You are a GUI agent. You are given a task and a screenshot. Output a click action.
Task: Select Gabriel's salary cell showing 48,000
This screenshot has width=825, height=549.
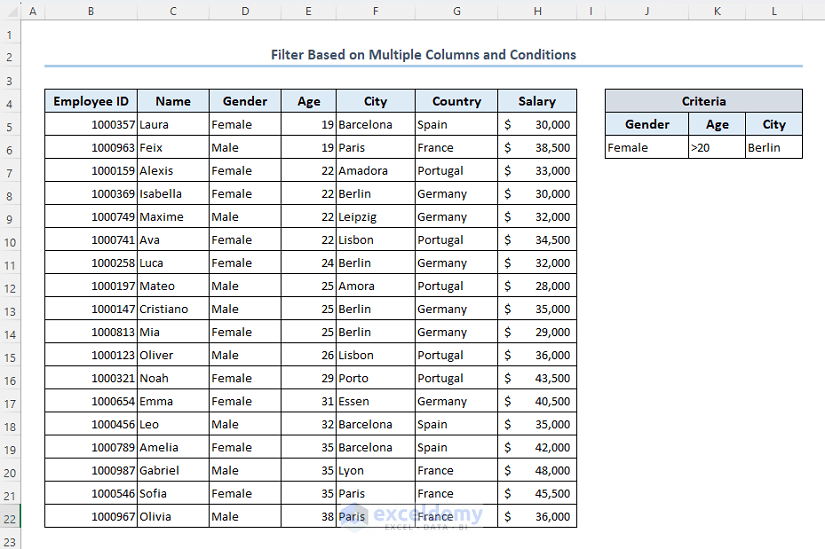click(x=537, y=471)
